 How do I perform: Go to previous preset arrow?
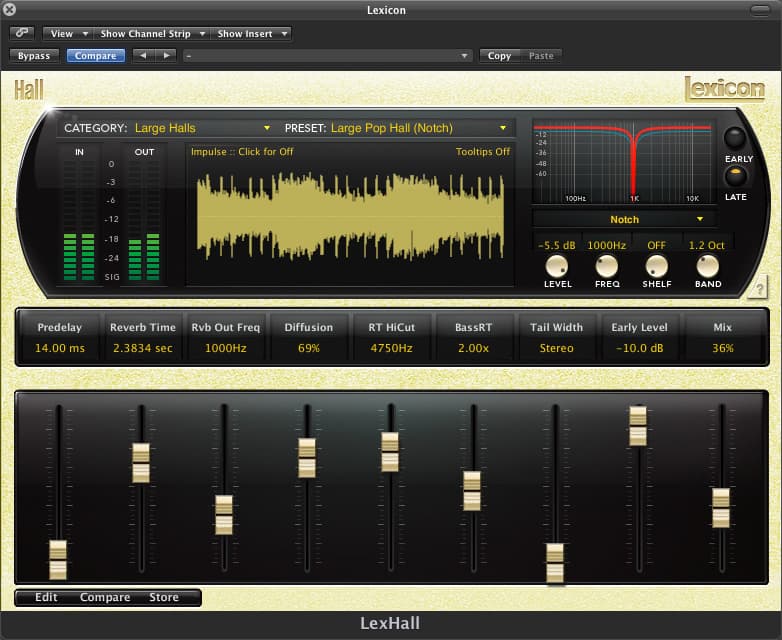click(143, 55)
